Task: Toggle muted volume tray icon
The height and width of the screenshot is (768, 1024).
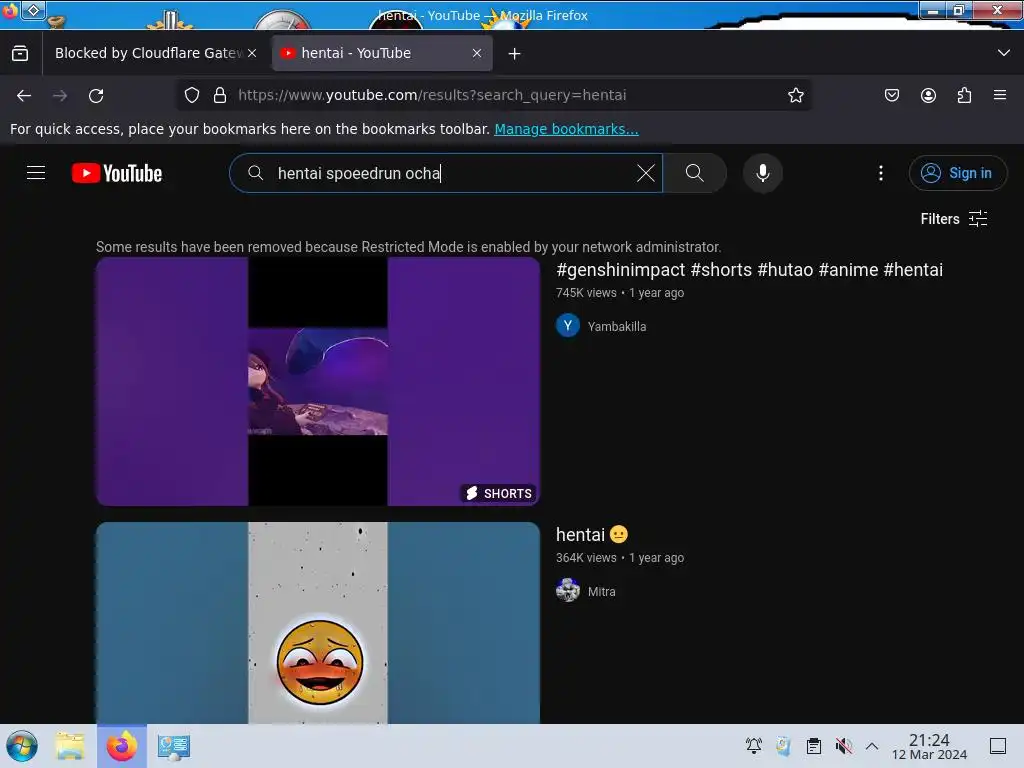Action: pyautogui.click(x=844, y=746)
